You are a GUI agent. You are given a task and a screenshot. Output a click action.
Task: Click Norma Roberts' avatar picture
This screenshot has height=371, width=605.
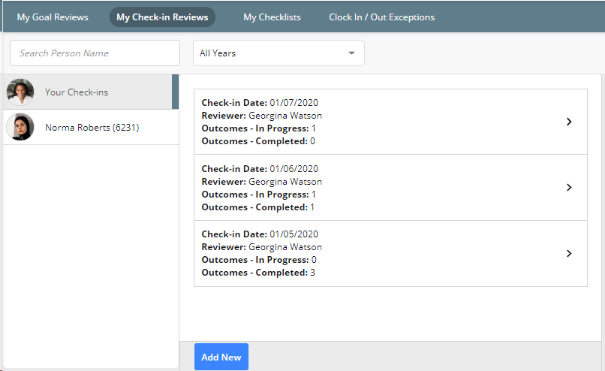(20, 127)
